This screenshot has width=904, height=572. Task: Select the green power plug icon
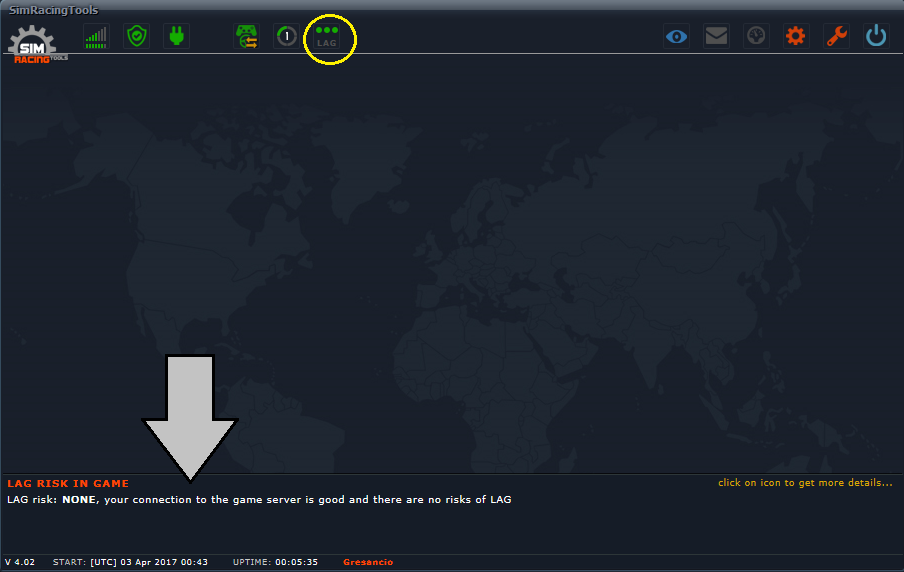pos(176,36)
